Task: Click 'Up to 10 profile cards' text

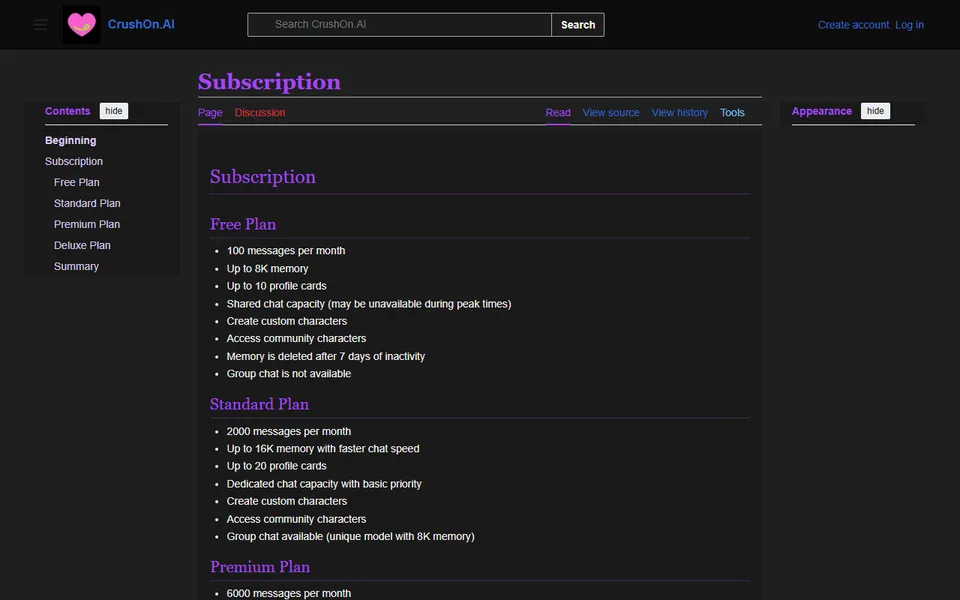Action: [x=277, y=286]
